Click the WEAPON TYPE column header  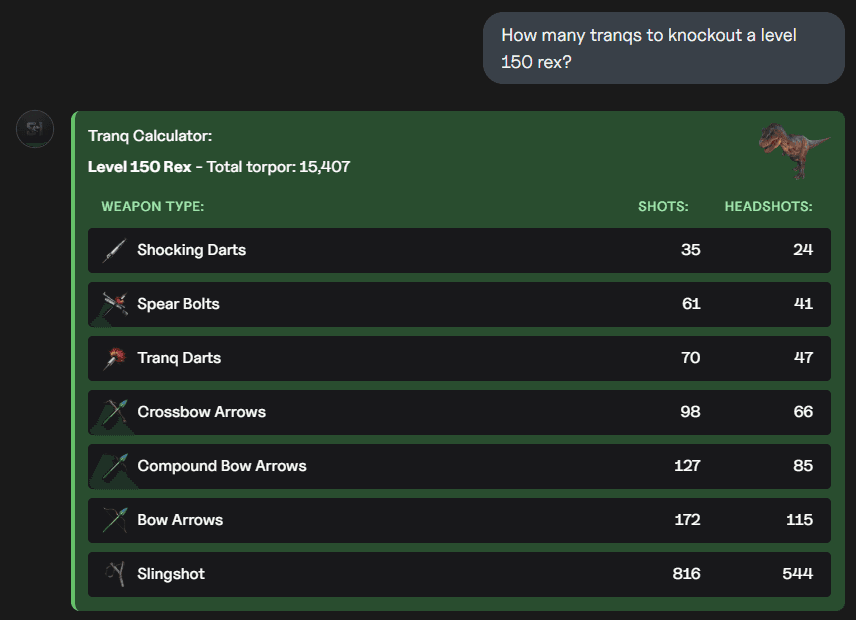[x=153, y=206]
